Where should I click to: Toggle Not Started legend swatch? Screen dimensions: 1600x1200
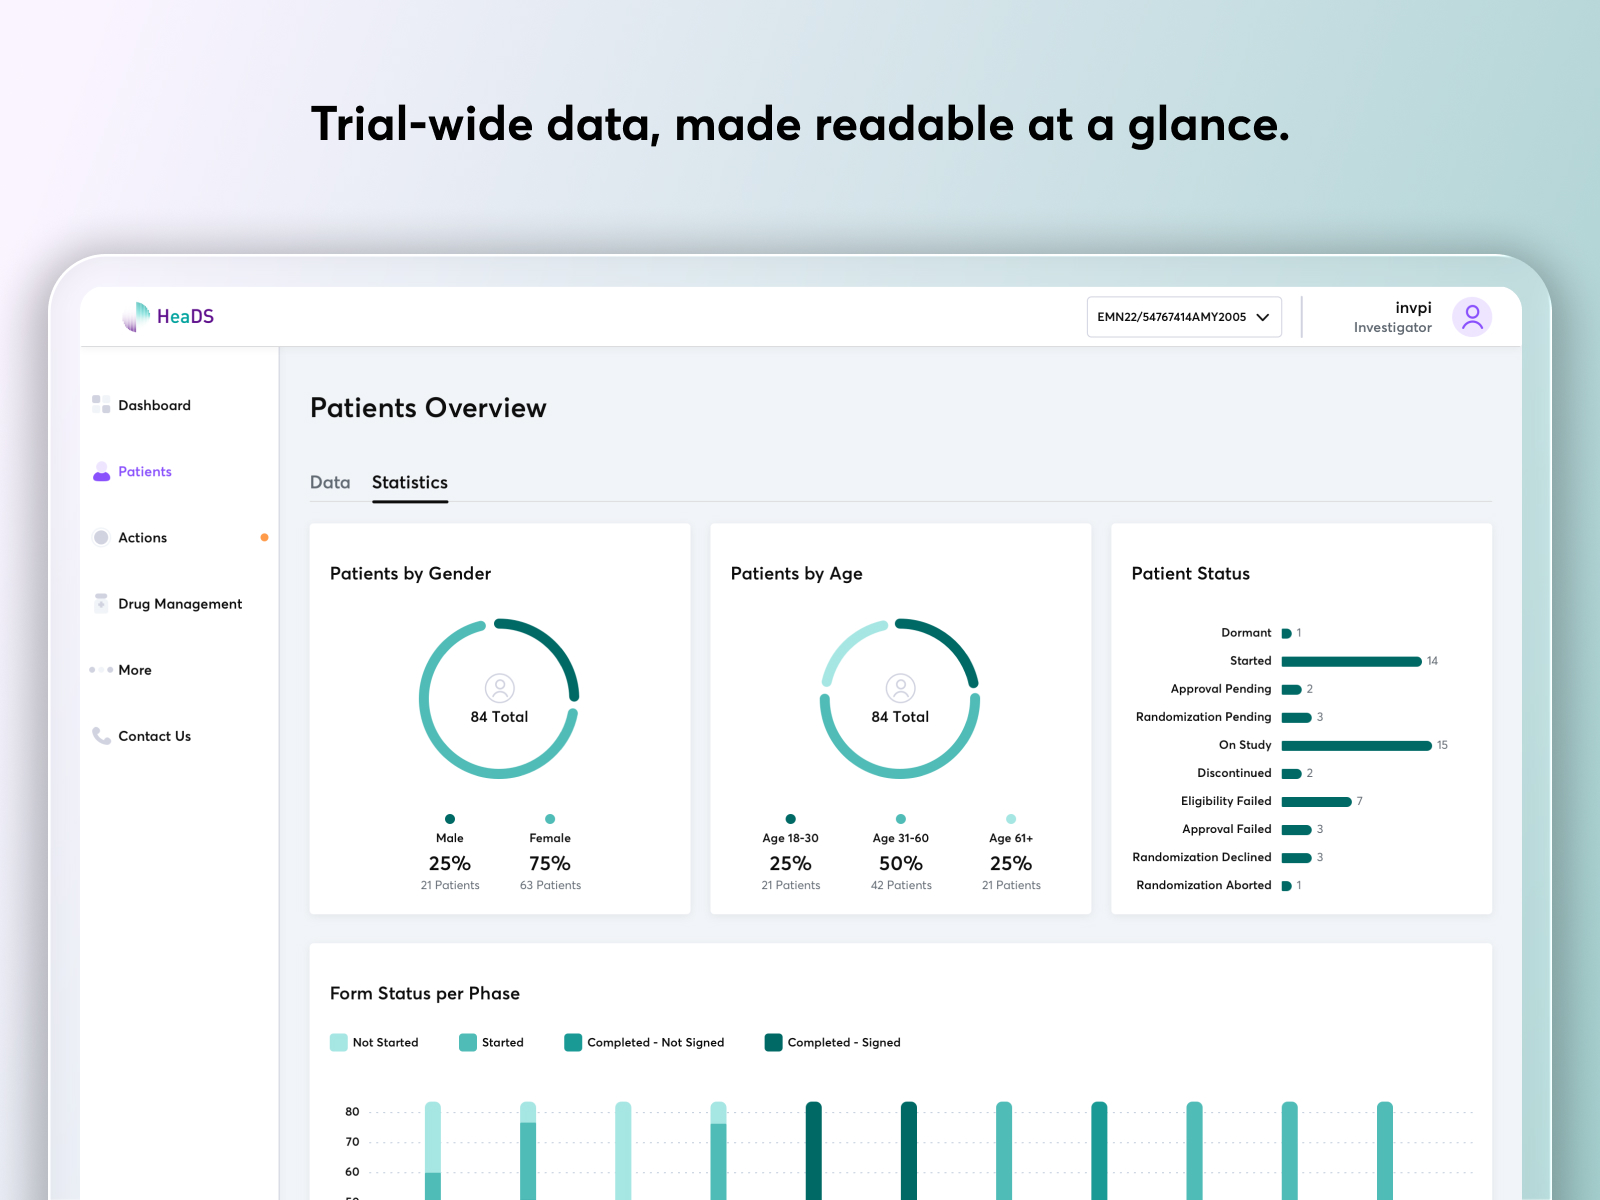click(339, 1042)
